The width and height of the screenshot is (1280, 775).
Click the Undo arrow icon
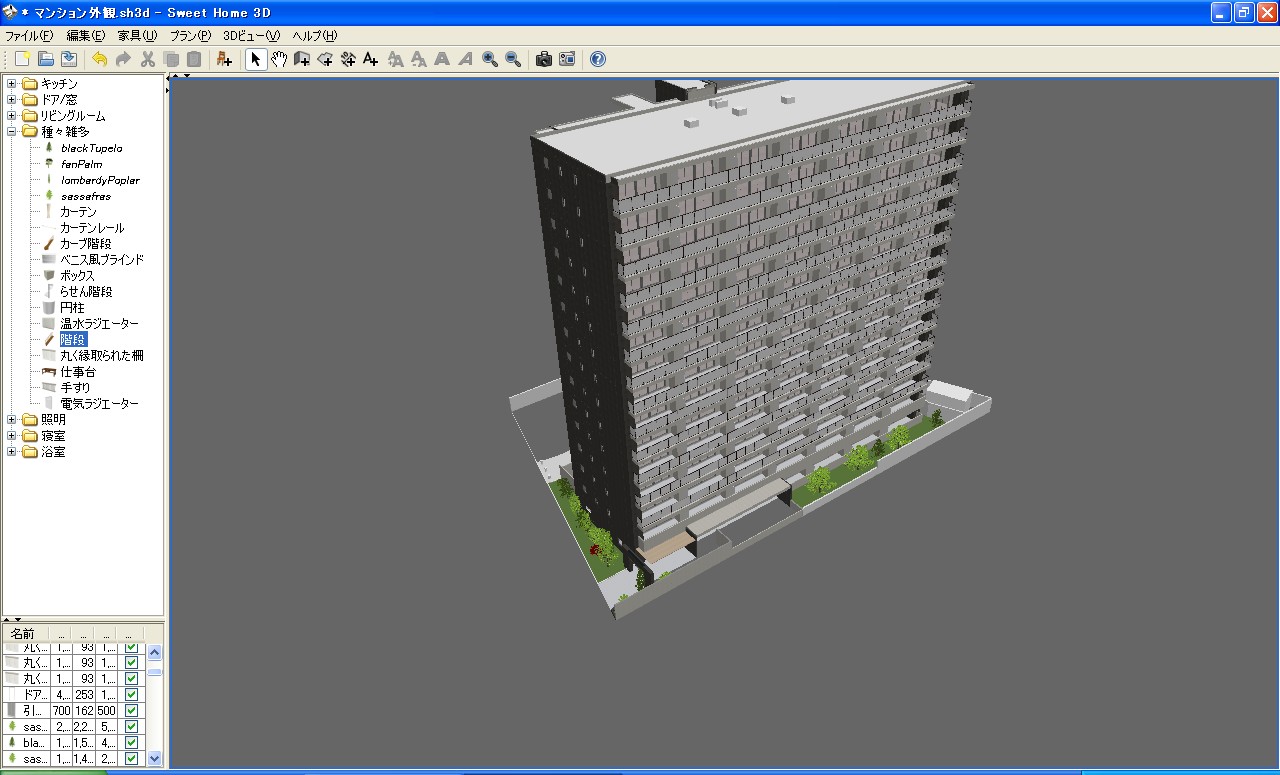99,60
